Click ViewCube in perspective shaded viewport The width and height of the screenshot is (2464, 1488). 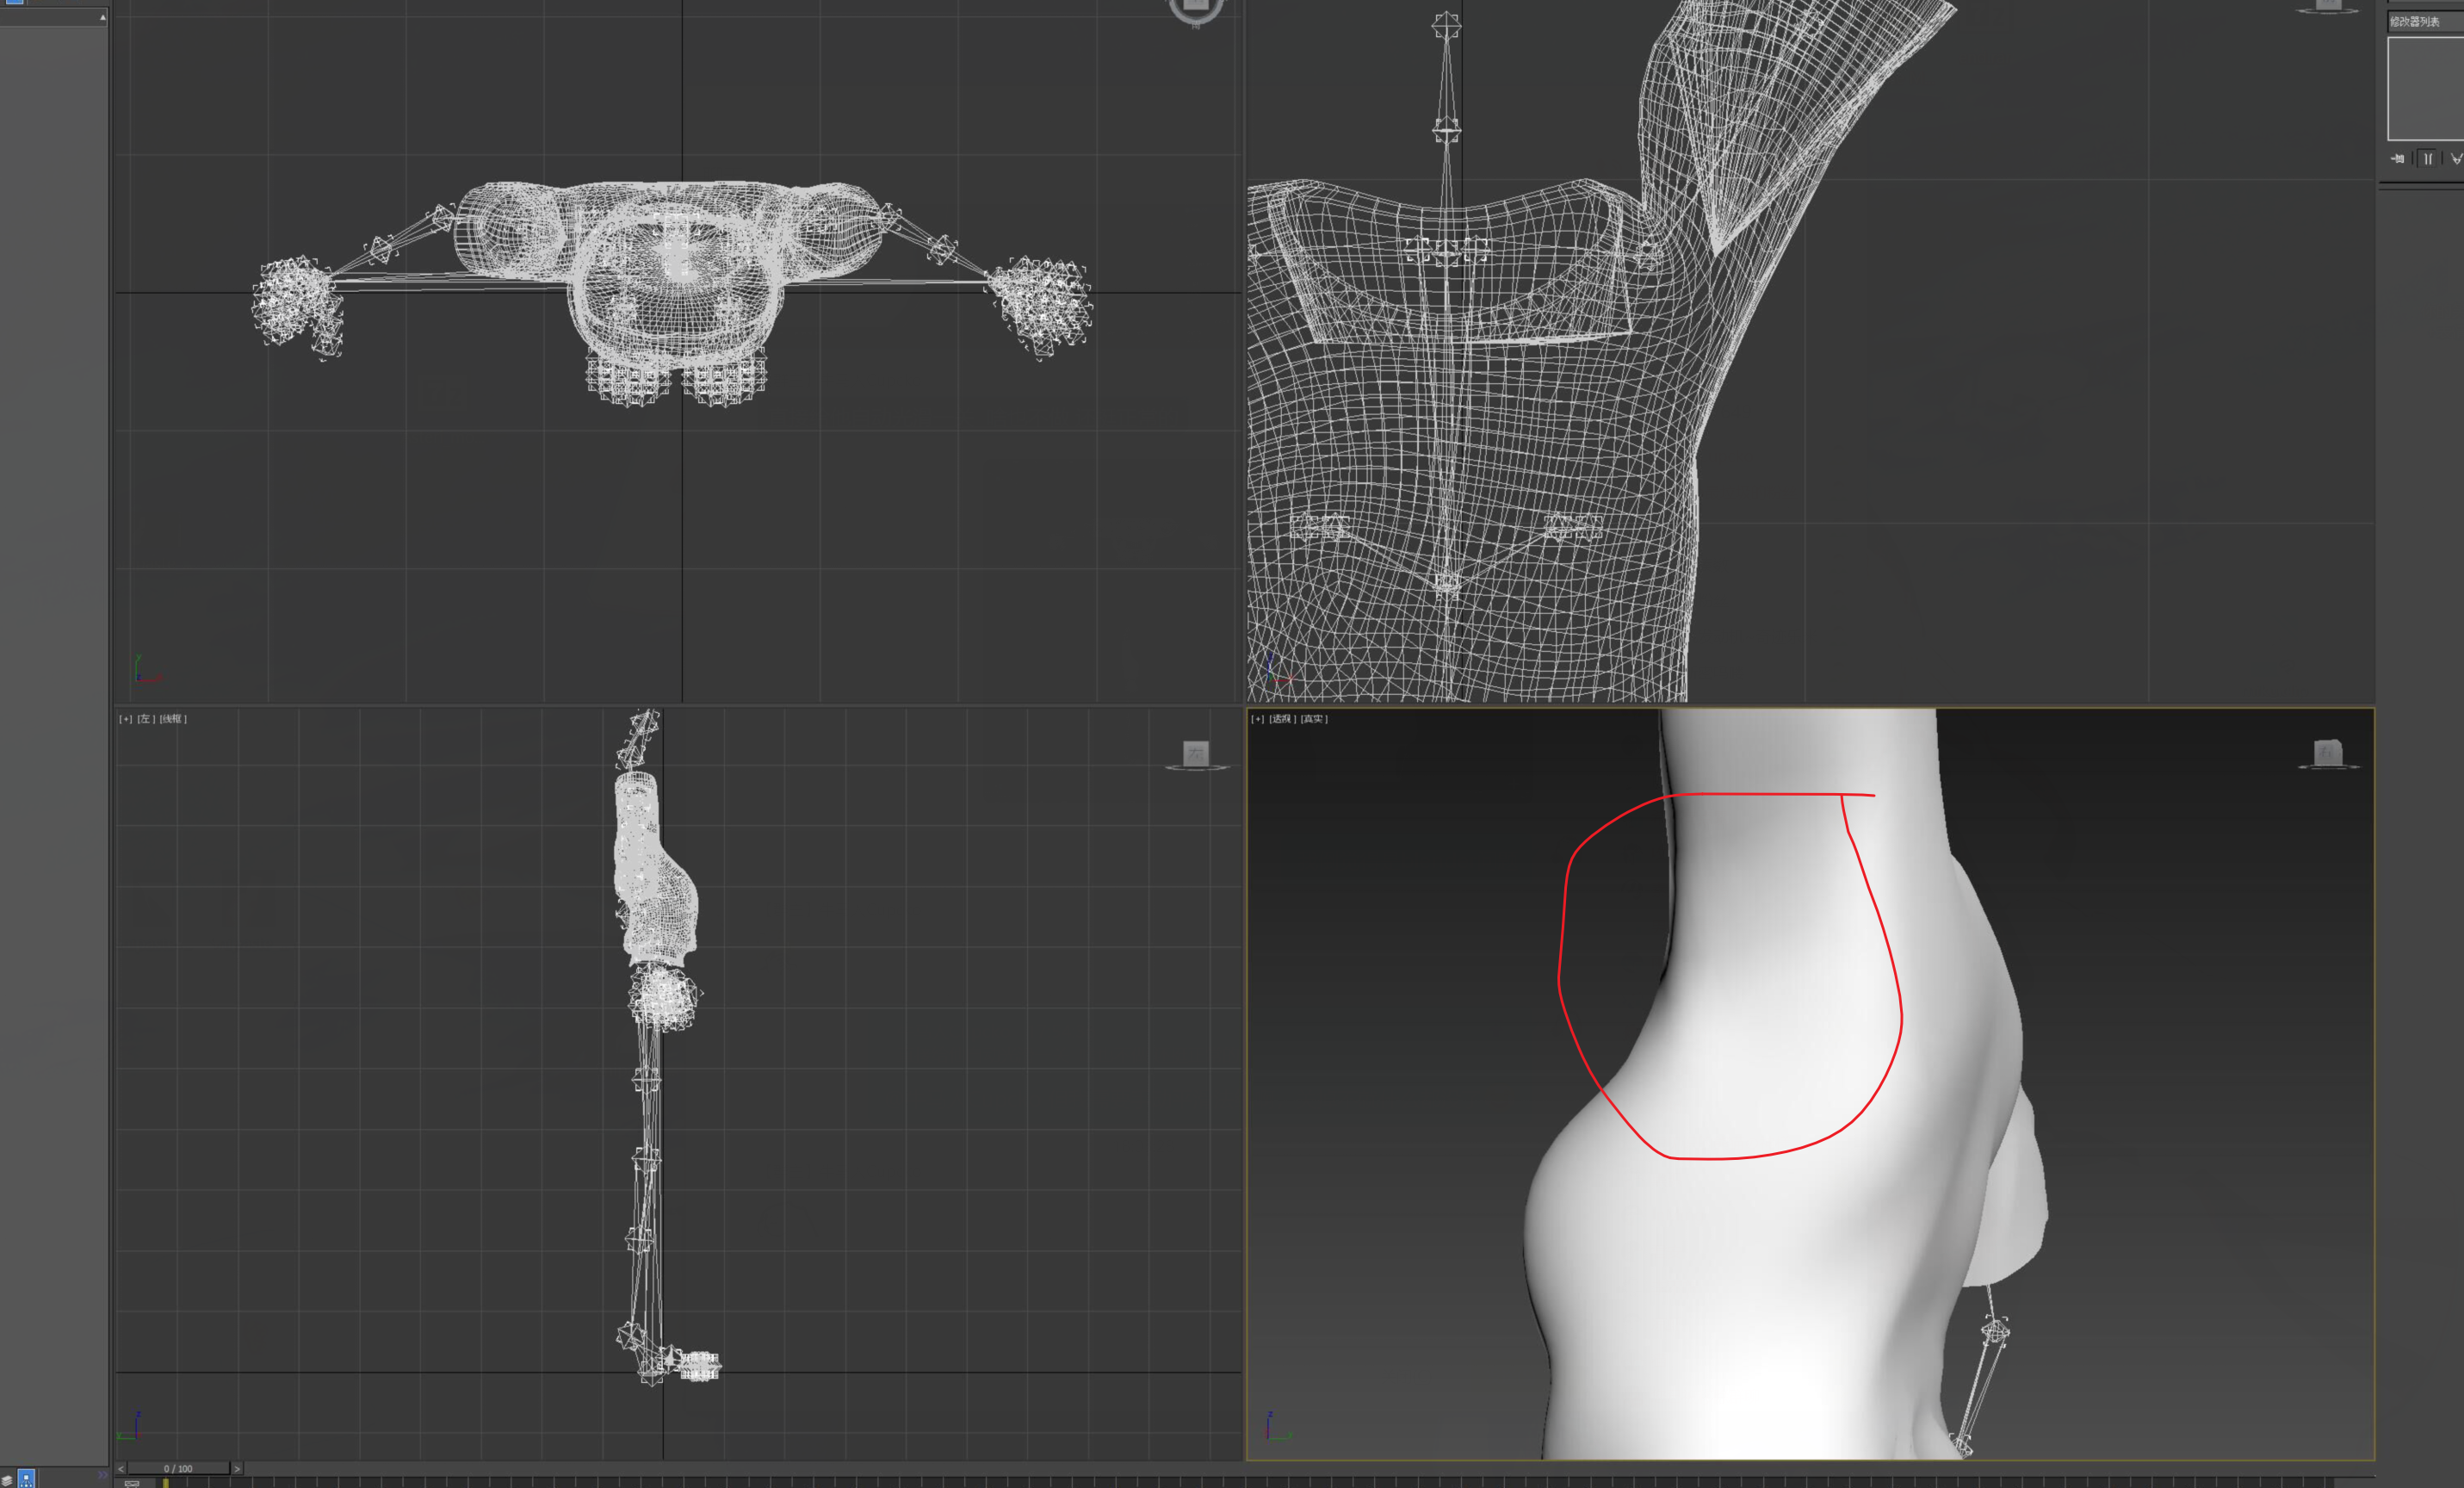tap(2328, 753)
